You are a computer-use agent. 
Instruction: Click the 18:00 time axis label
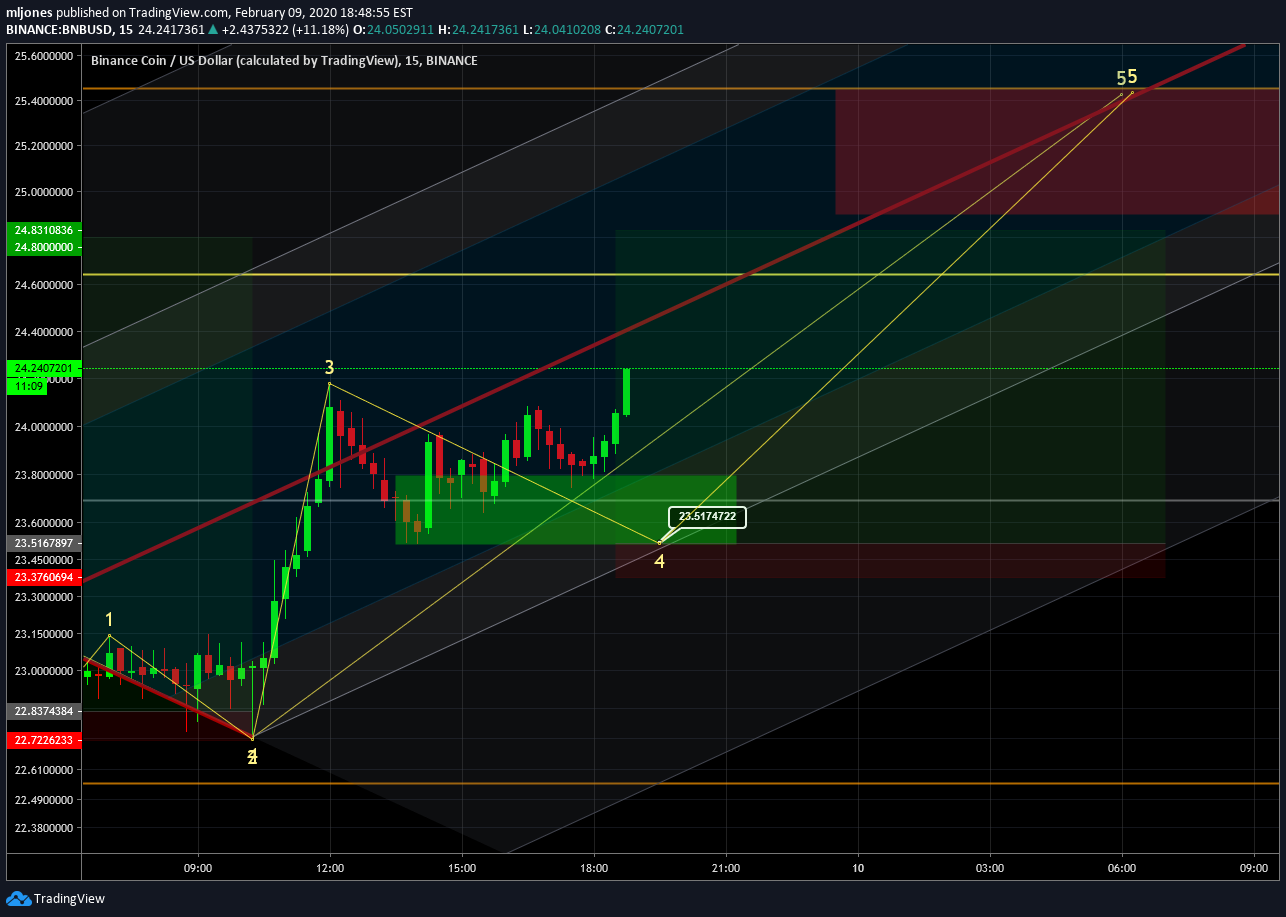tap(594, 868)
